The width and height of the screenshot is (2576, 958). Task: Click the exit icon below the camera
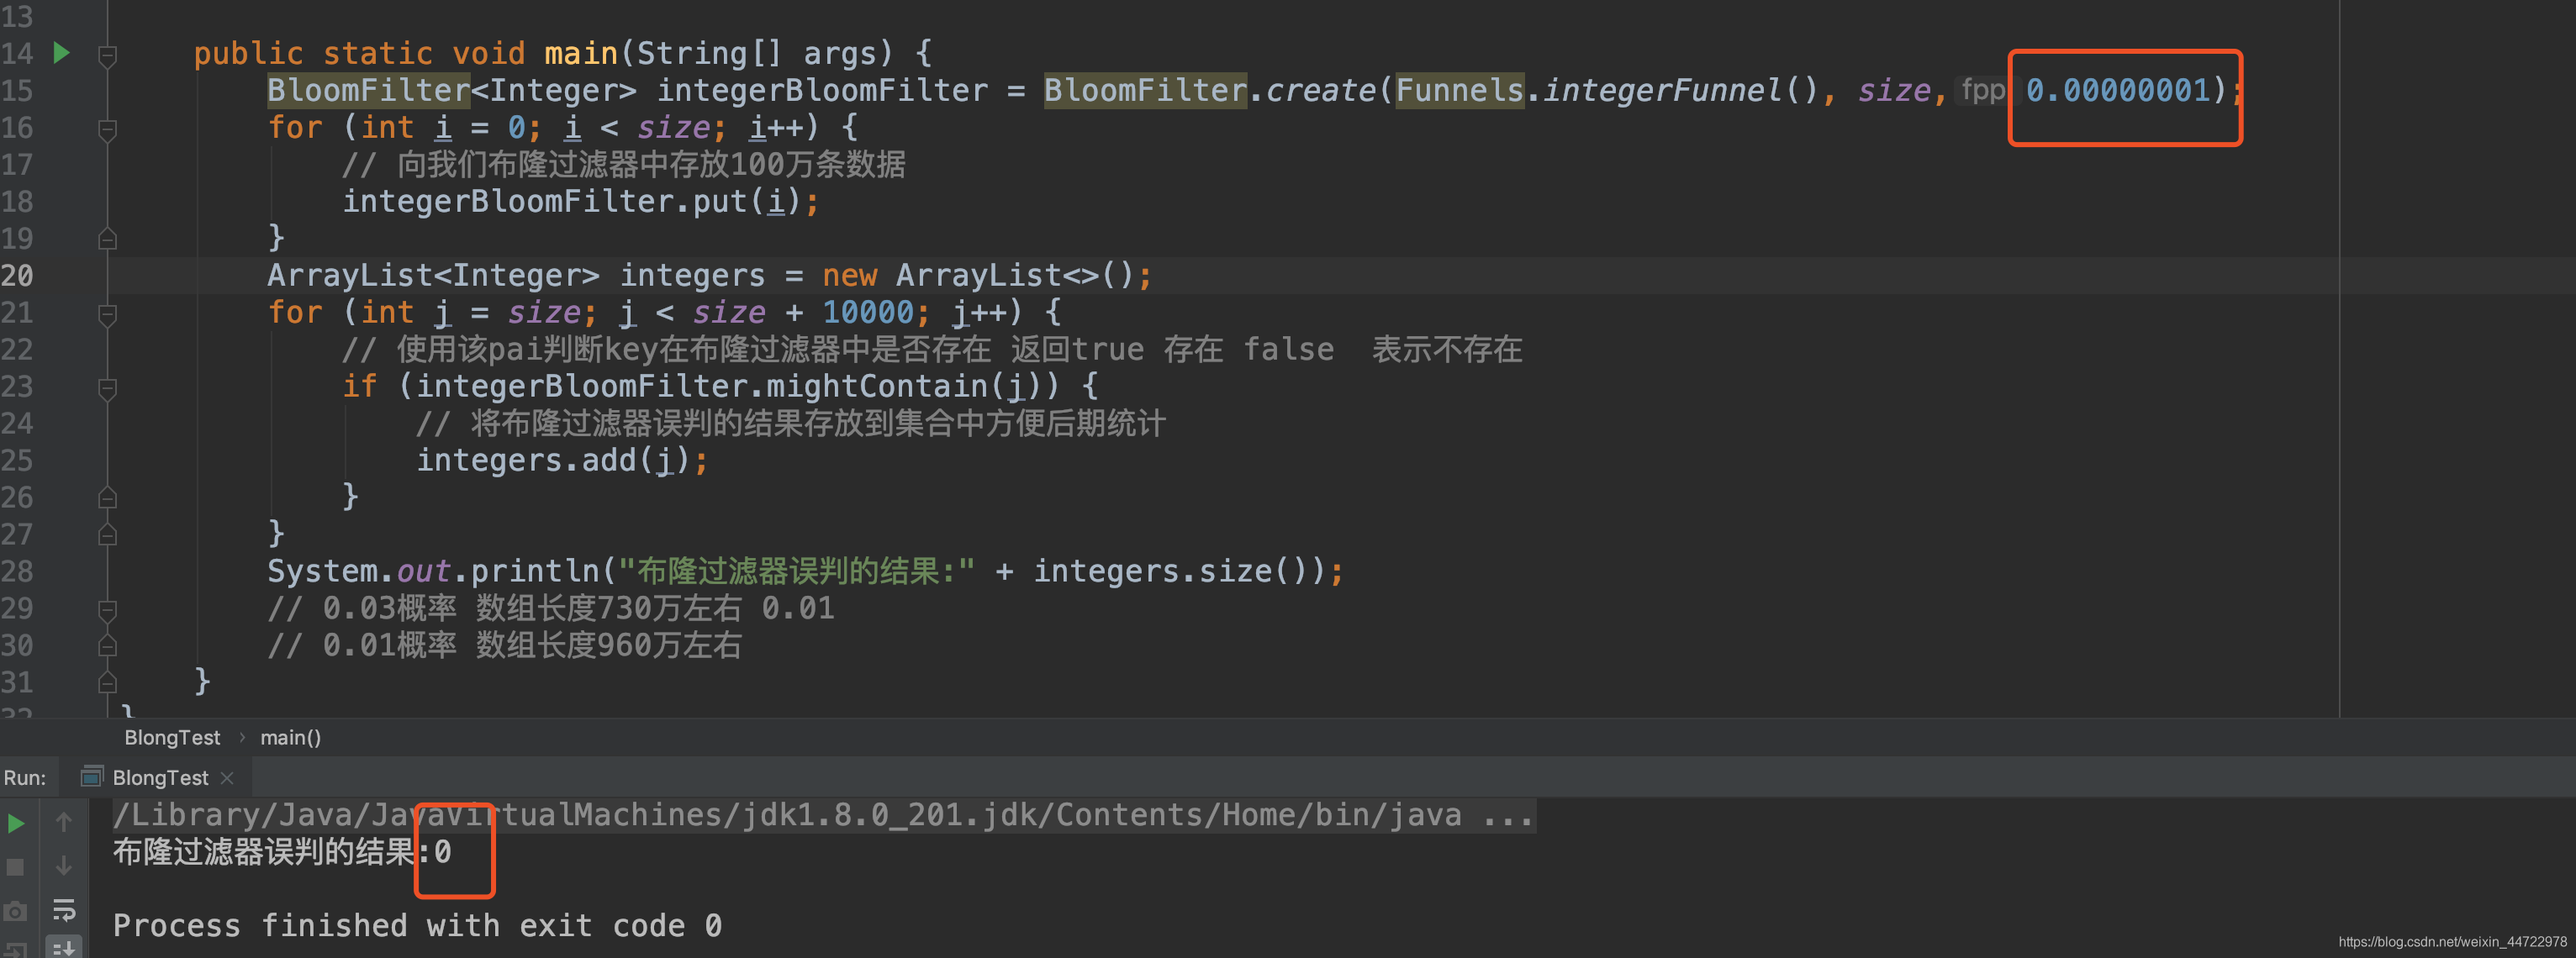[x=16, y=949]
